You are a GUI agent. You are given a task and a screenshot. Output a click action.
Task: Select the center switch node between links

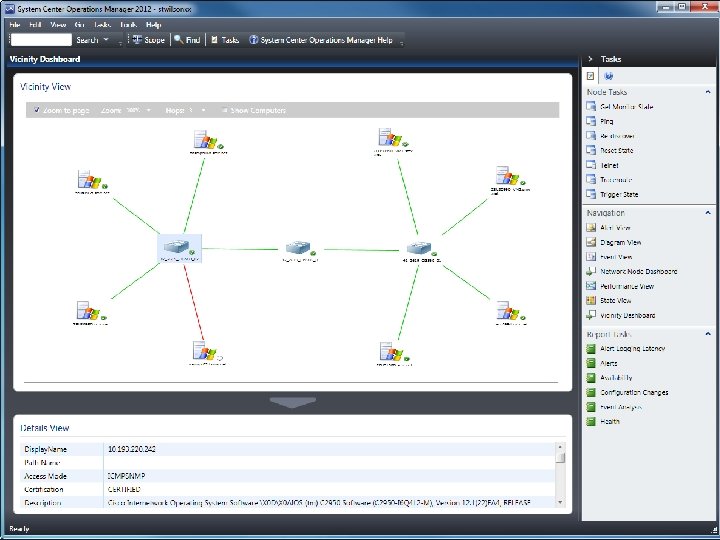300,250
